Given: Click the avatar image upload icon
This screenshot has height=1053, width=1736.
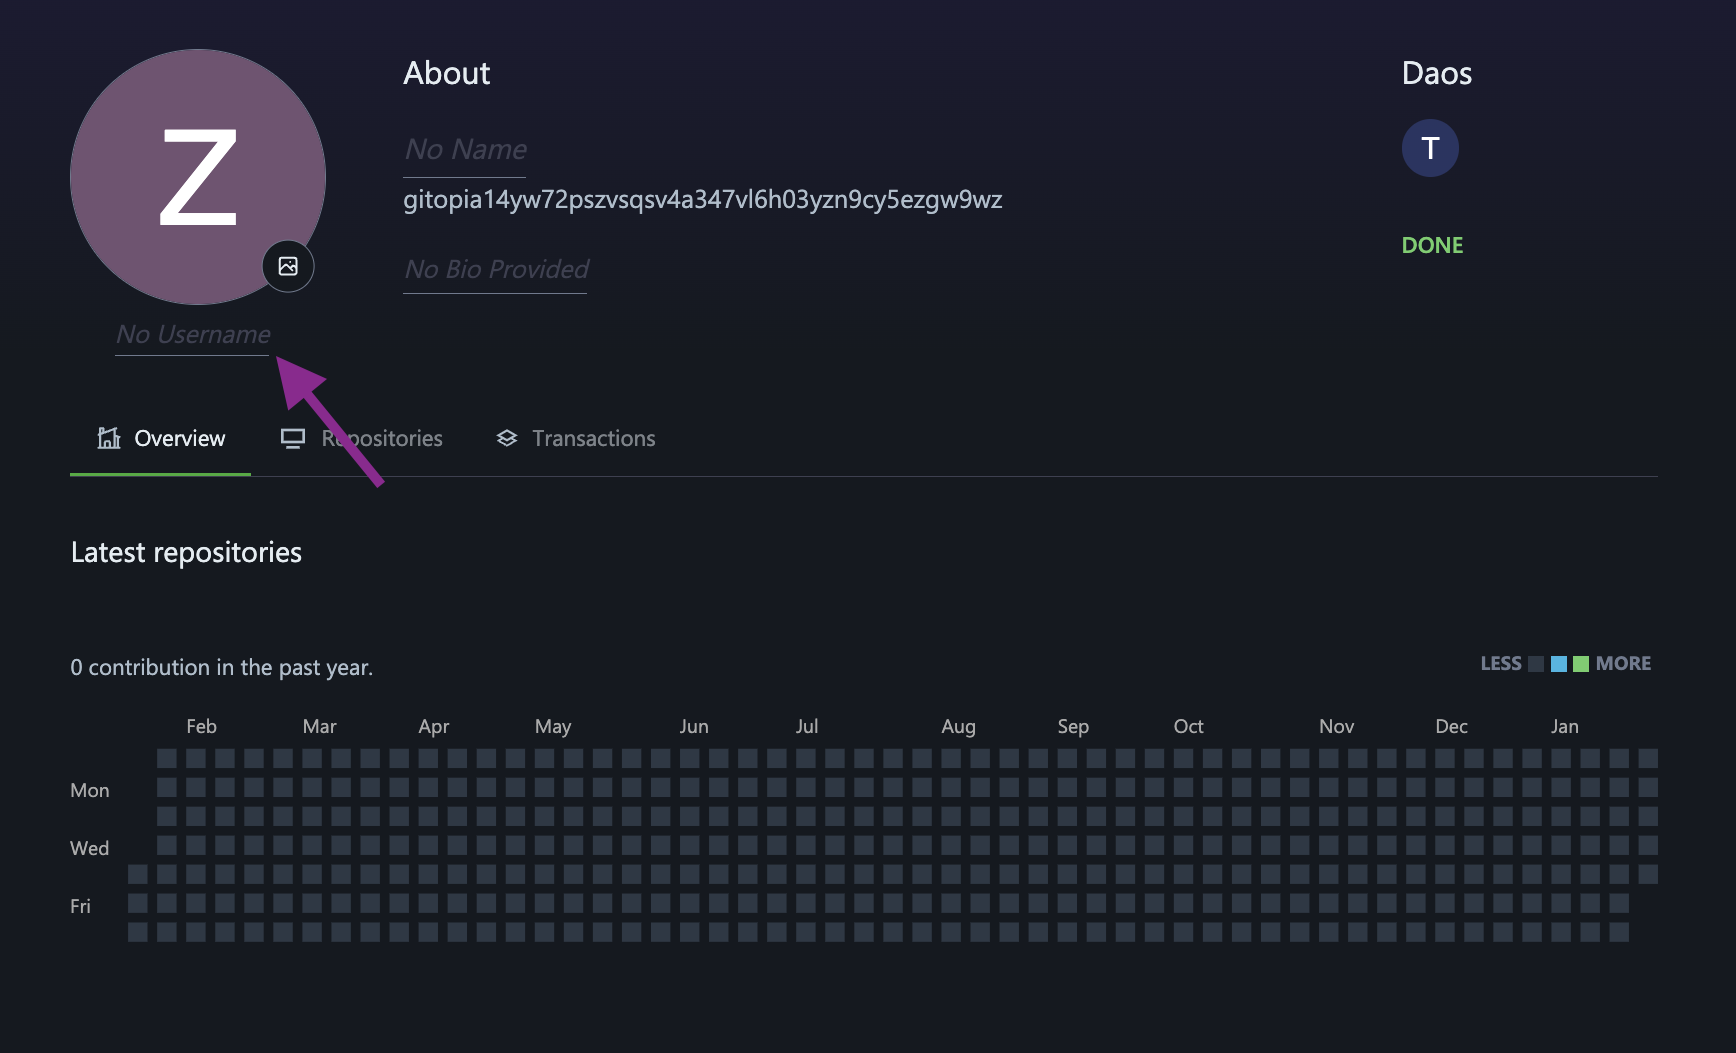Looking at the screenshot, I should [288, 266].
